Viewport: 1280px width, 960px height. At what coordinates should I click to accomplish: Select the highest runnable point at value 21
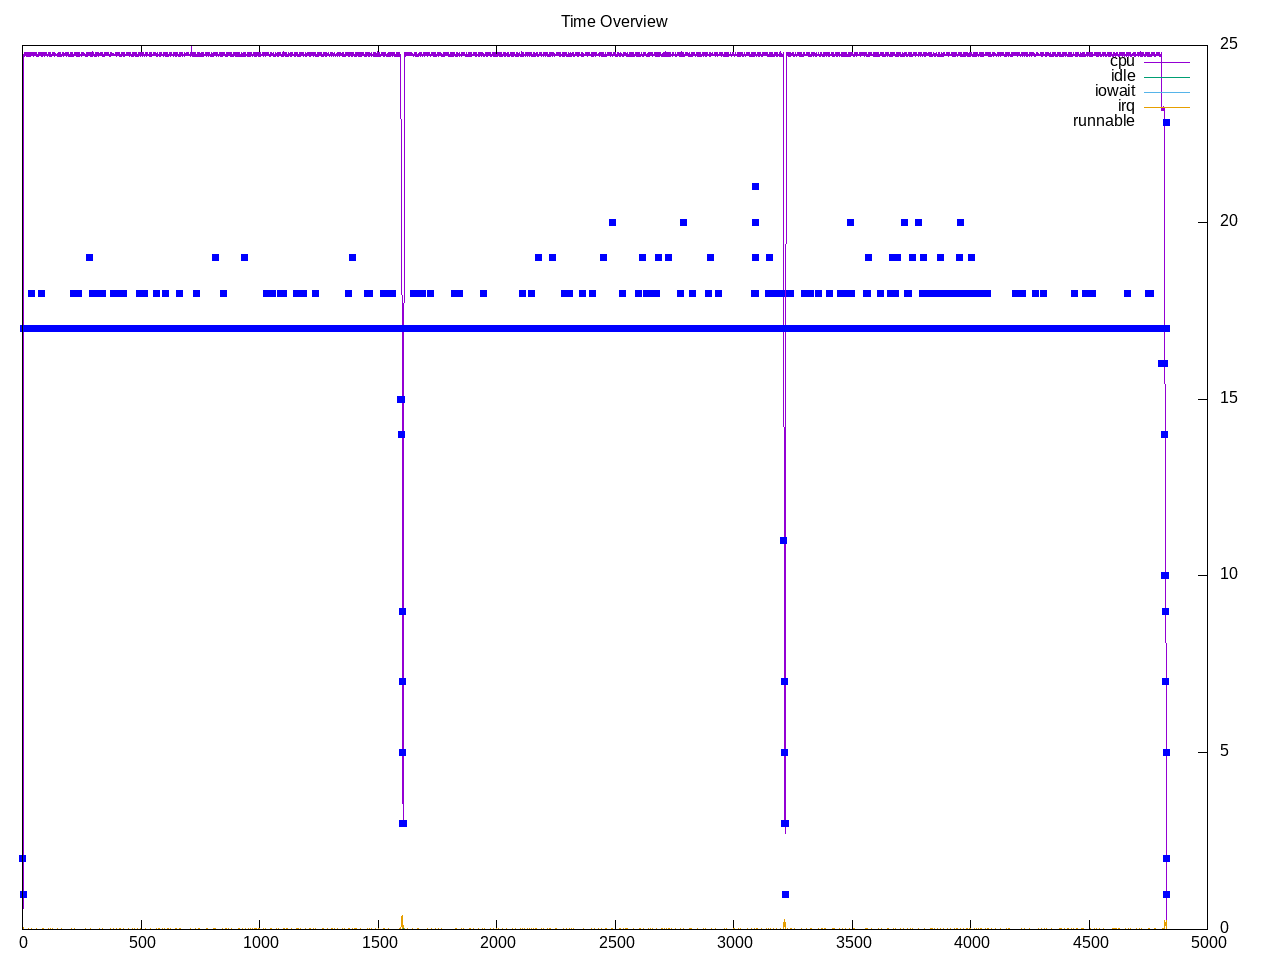tap(755, 186)
